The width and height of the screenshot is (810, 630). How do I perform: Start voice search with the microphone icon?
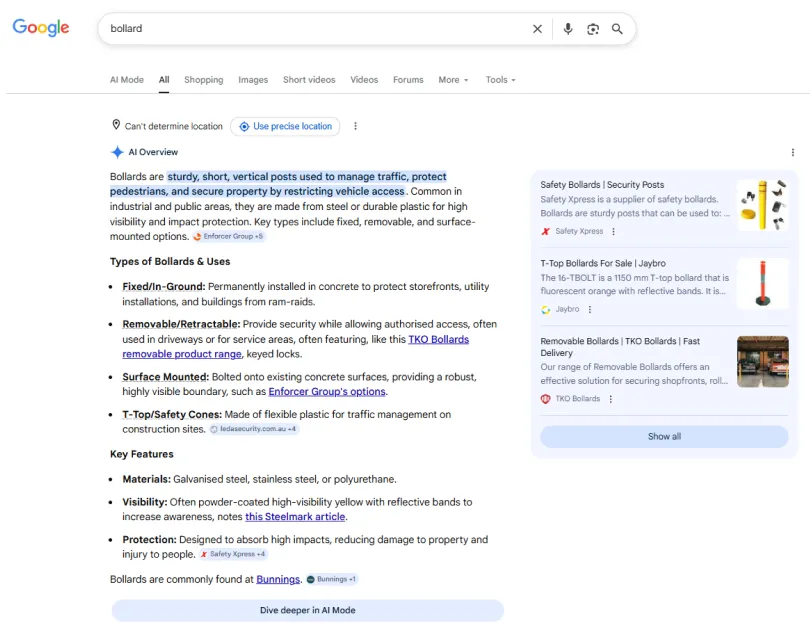click(568, 29)
